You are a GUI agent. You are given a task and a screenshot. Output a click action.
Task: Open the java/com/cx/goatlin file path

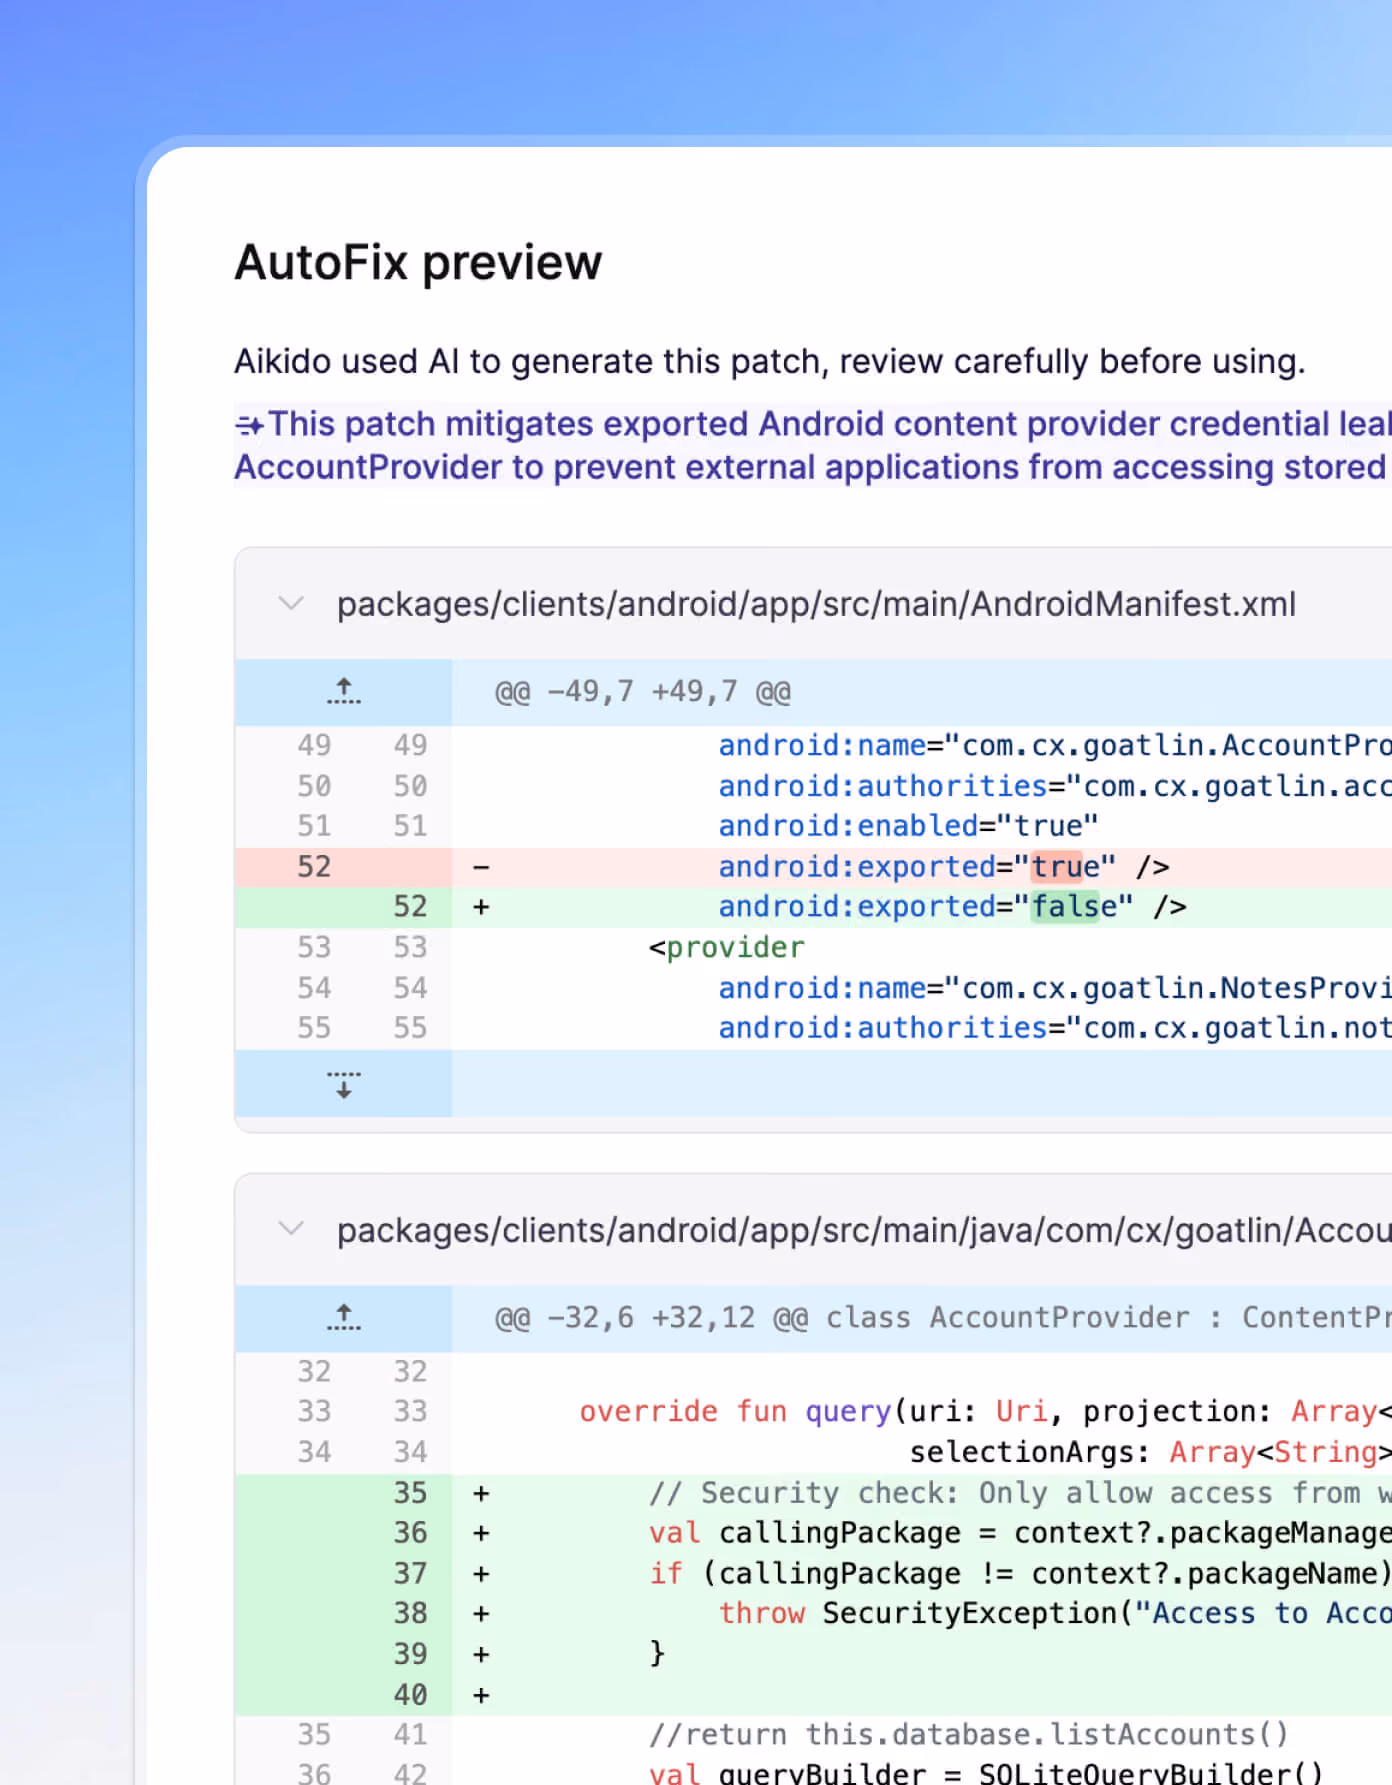tap(864, 1230)
